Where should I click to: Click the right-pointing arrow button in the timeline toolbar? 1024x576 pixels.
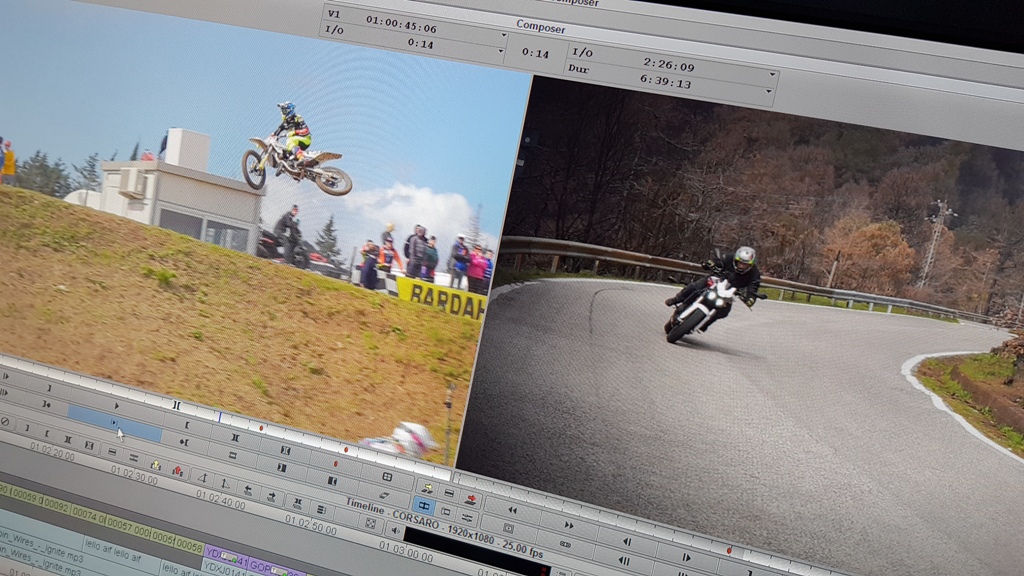(271, 496)
